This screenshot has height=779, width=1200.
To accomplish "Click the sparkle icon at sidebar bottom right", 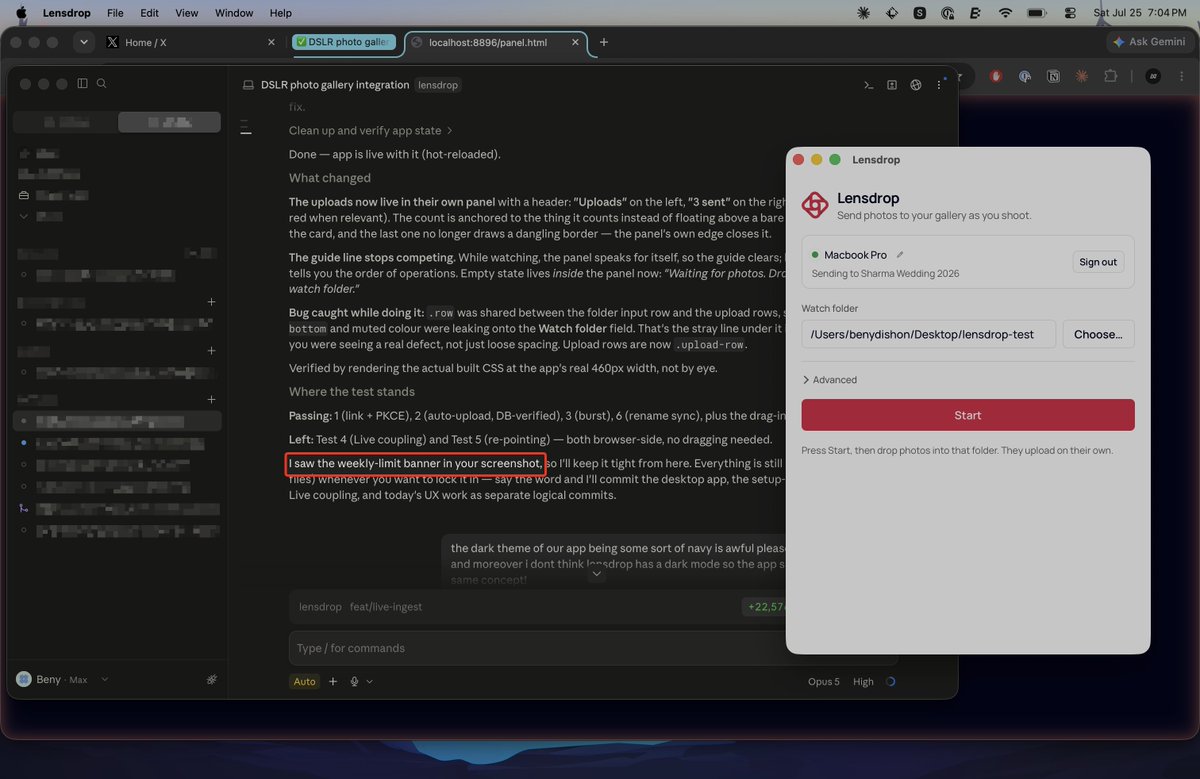I will (x=212, y=679).
